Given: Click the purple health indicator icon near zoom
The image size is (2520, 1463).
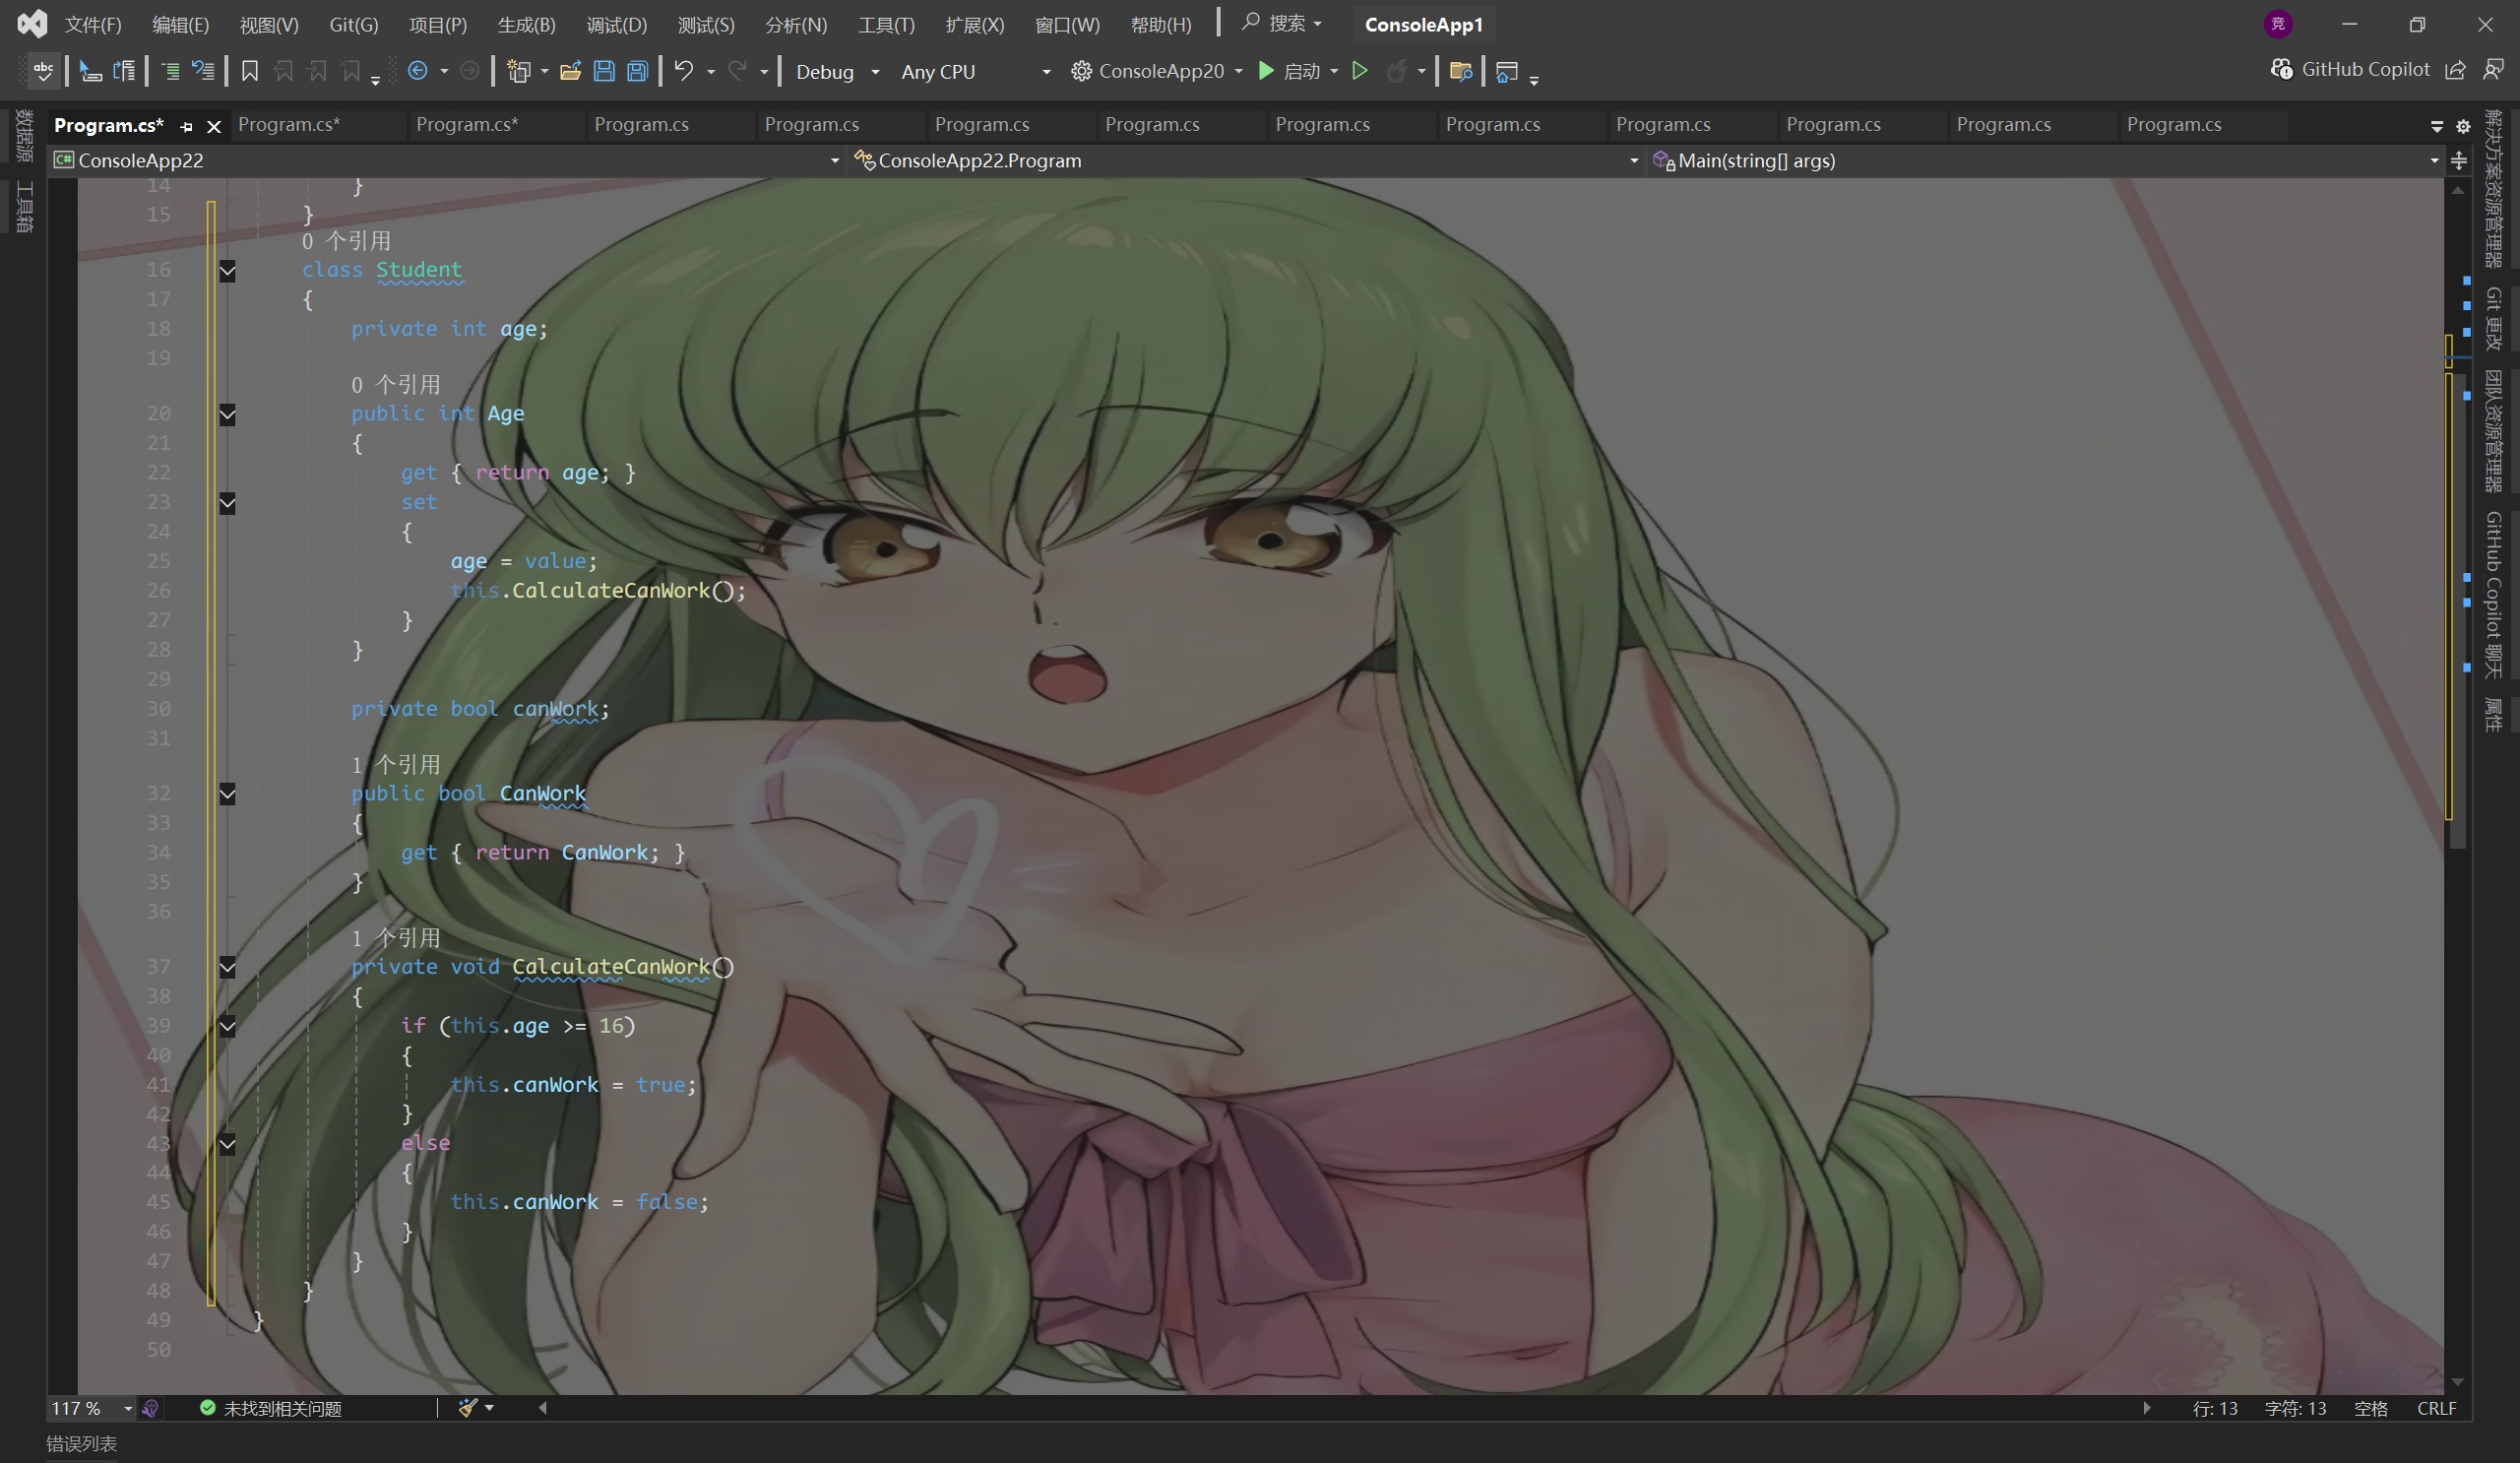Looking at the screenshot, I should click(150, 1408).
